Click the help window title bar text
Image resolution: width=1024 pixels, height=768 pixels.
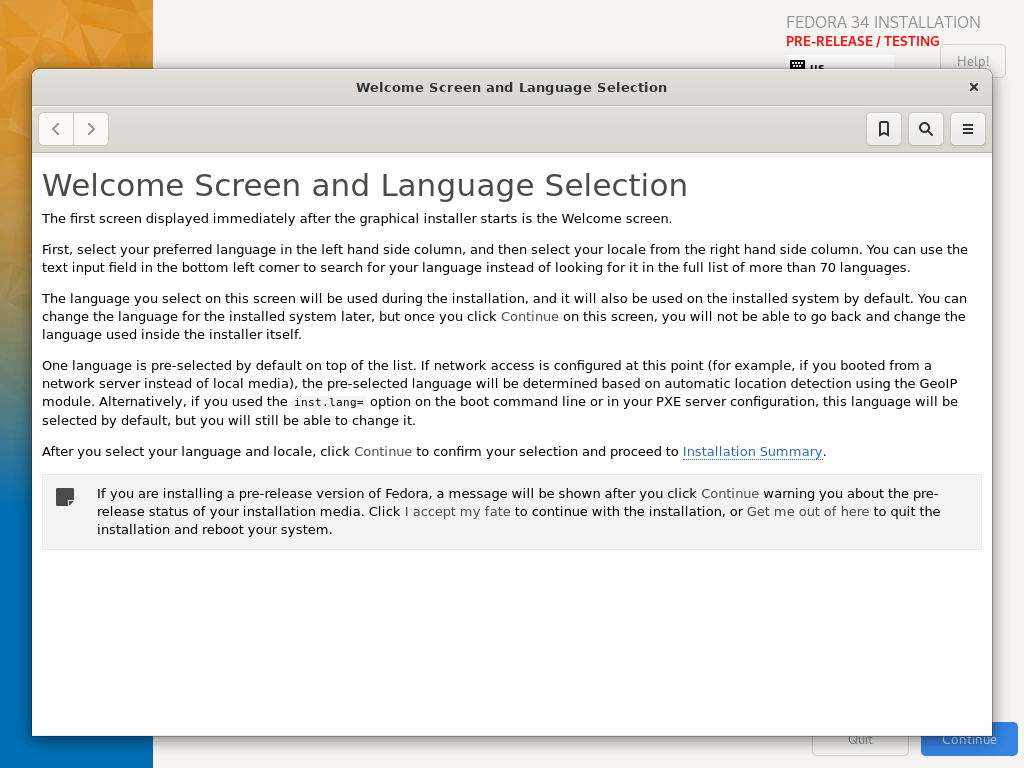pos(511,88)
